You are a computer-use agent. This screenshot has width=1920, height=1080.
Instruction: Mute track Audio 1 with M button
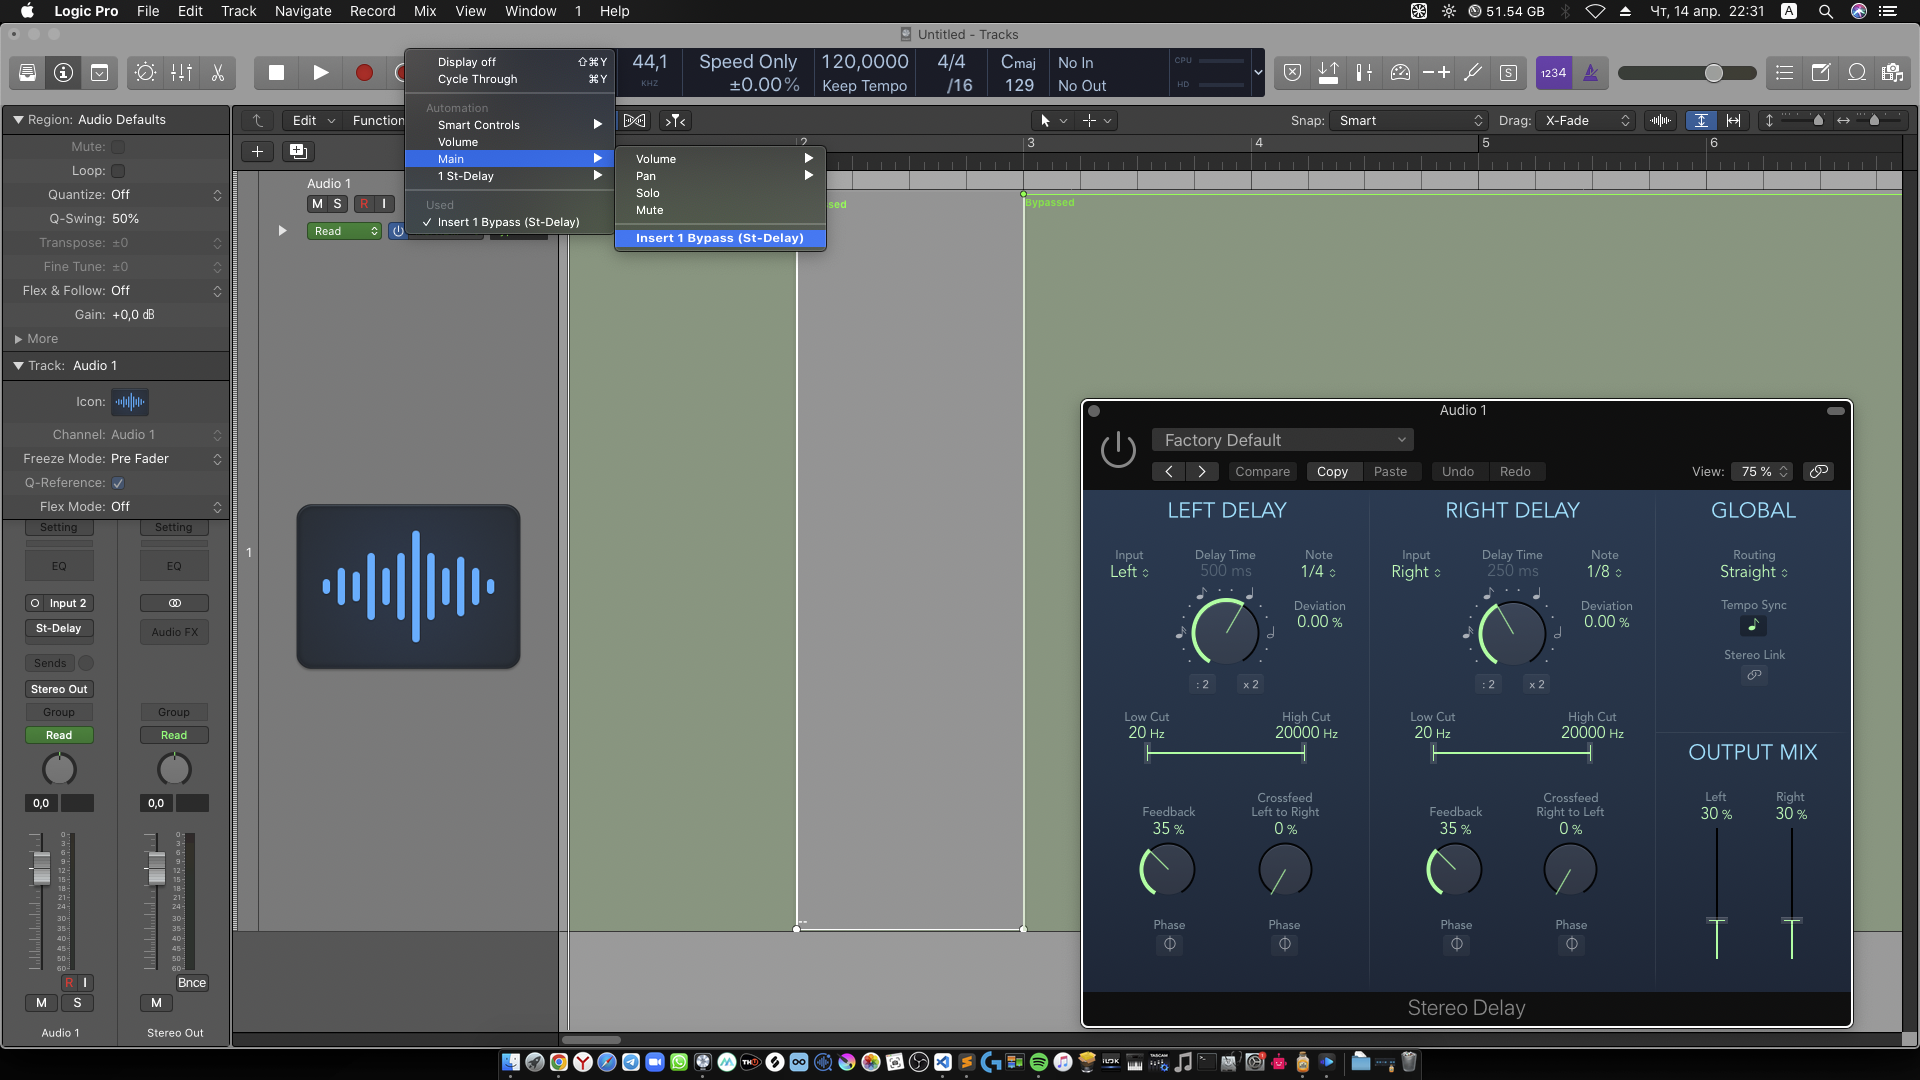pos(317,204)
